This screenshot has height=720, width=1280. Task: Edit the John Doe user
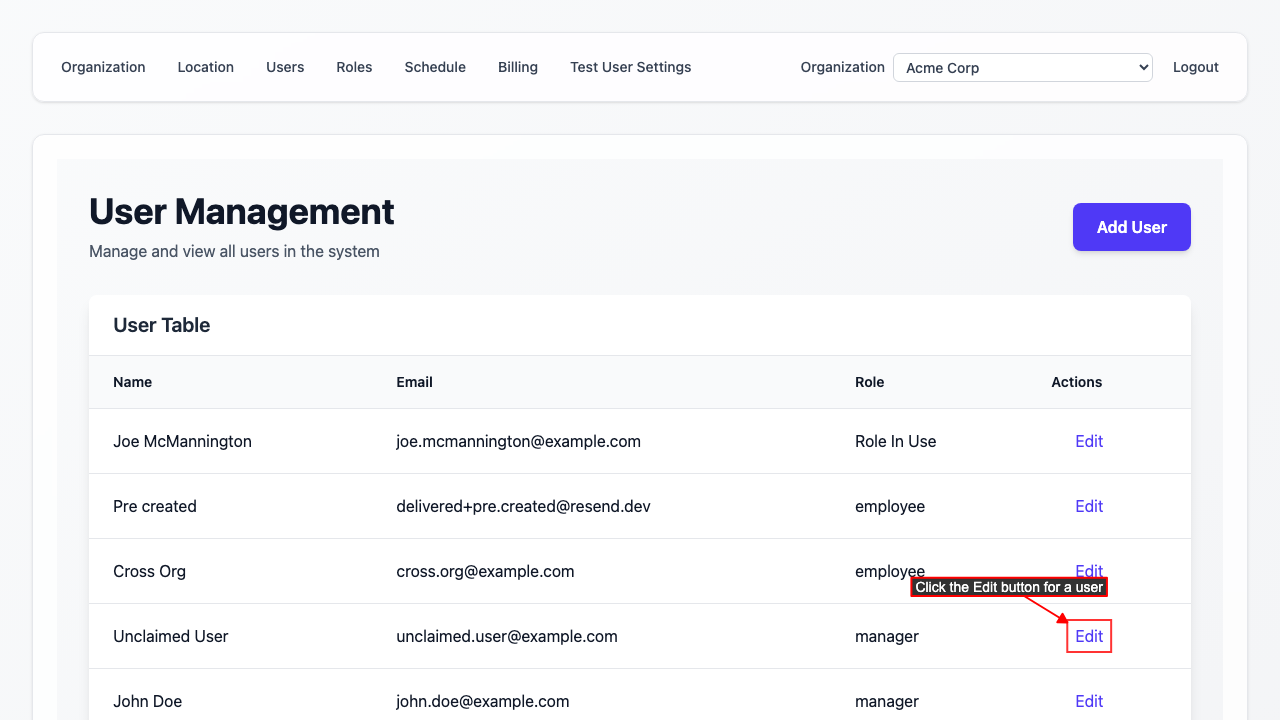1088,701
